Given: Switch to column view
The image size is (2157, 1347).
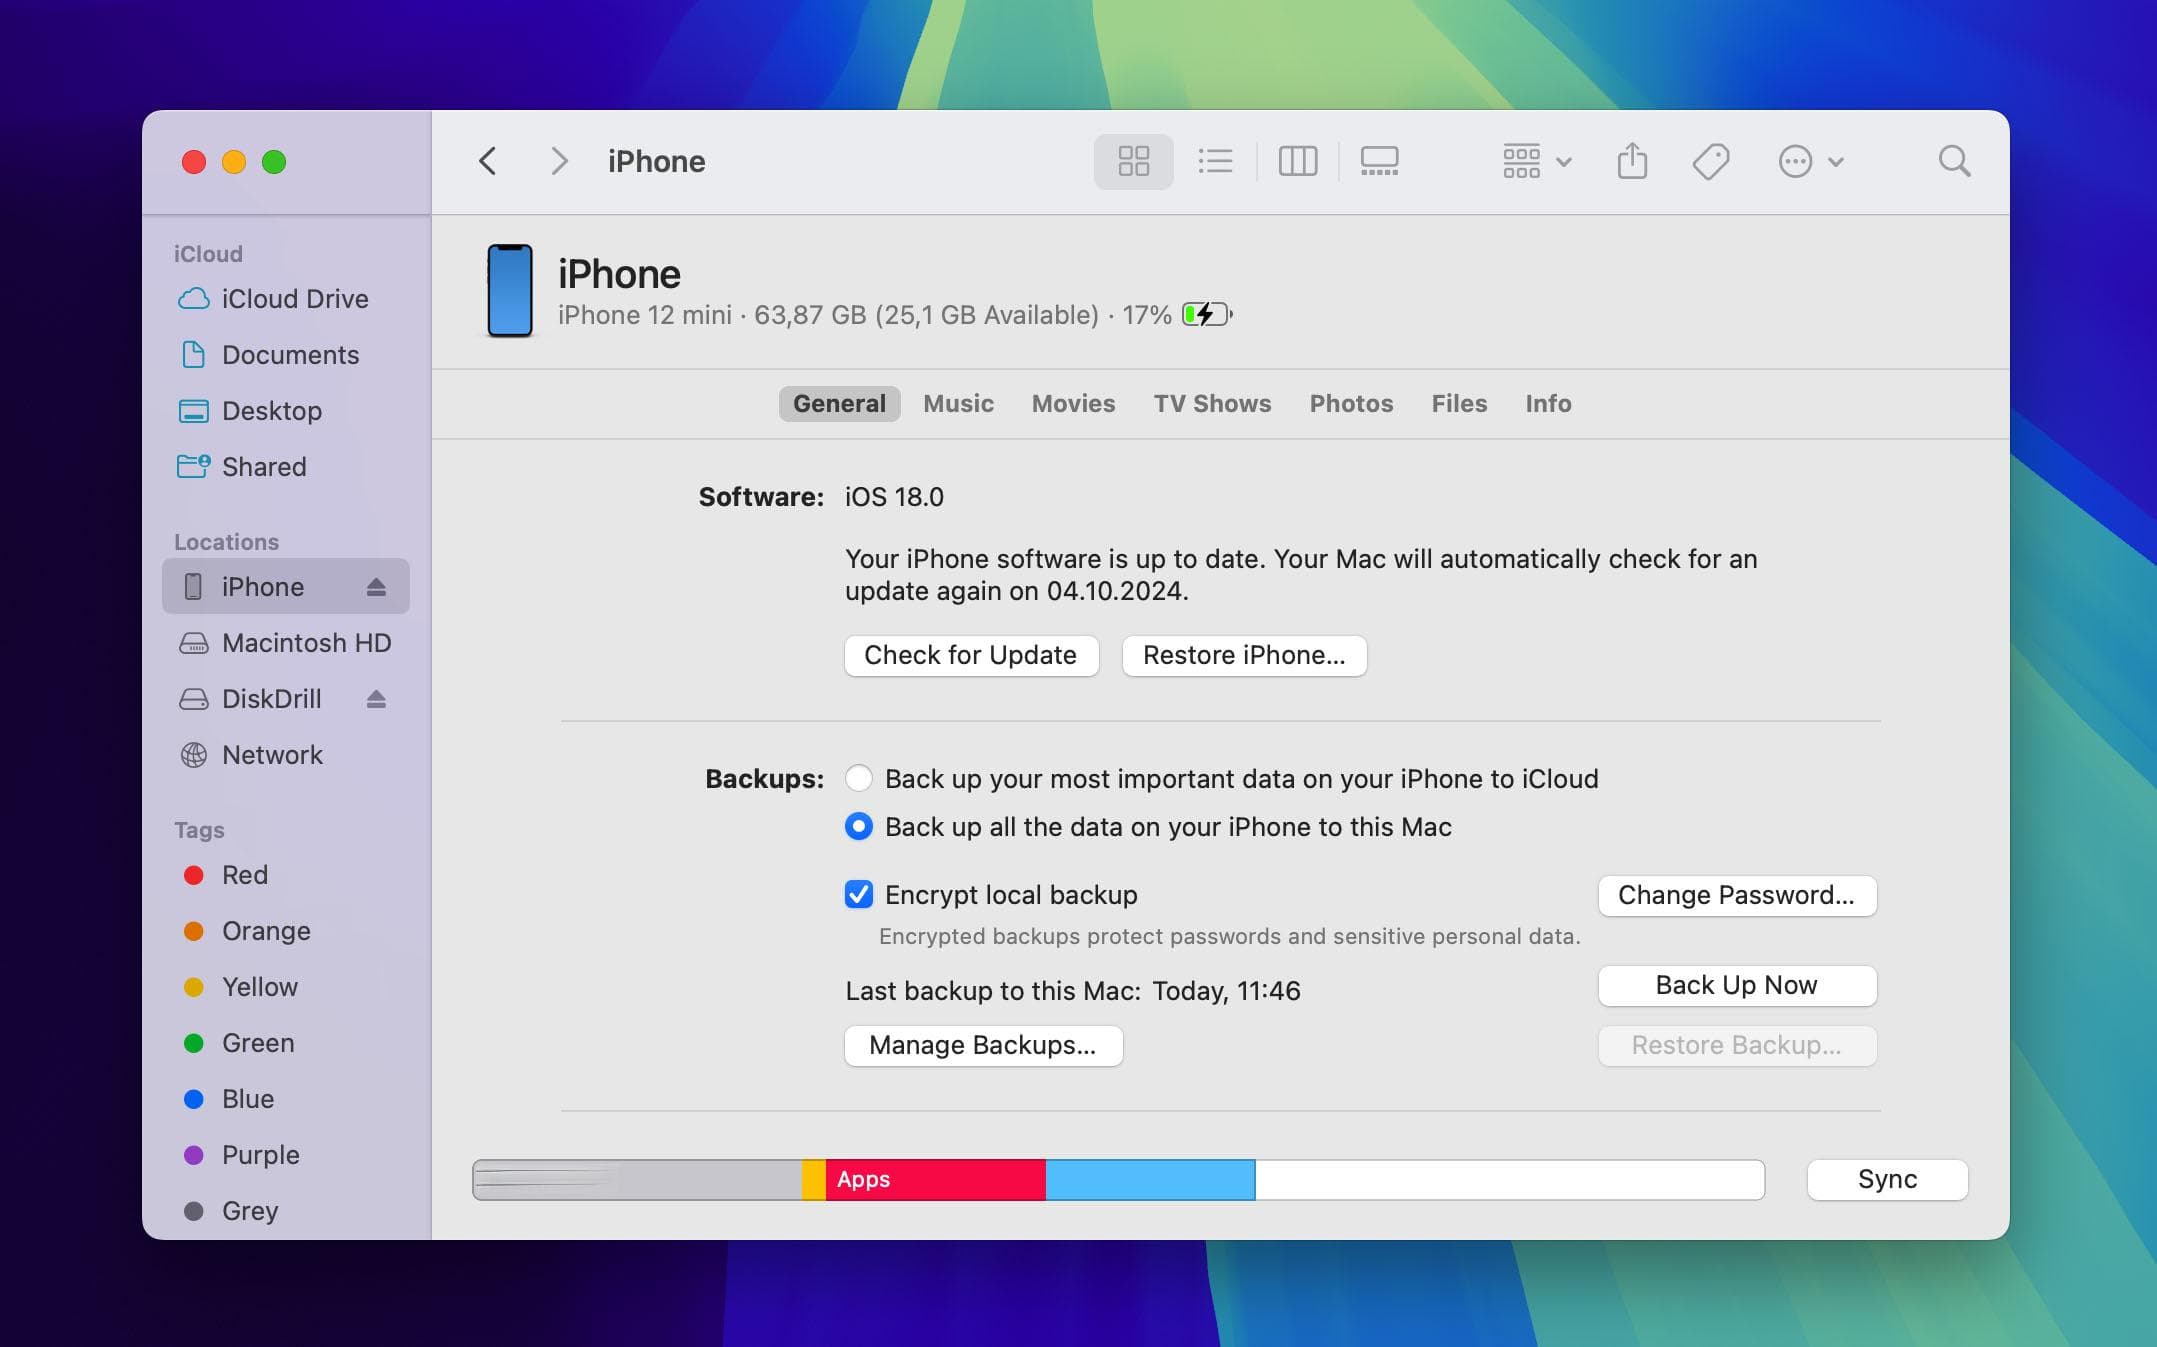Looking at the screenshot, I should (x=1297, y=161).
